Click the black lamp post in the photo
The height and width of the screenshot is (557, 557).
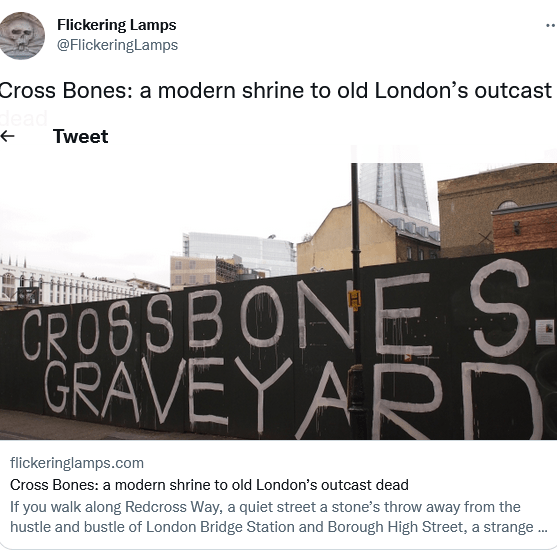click(x=356, y=301)
